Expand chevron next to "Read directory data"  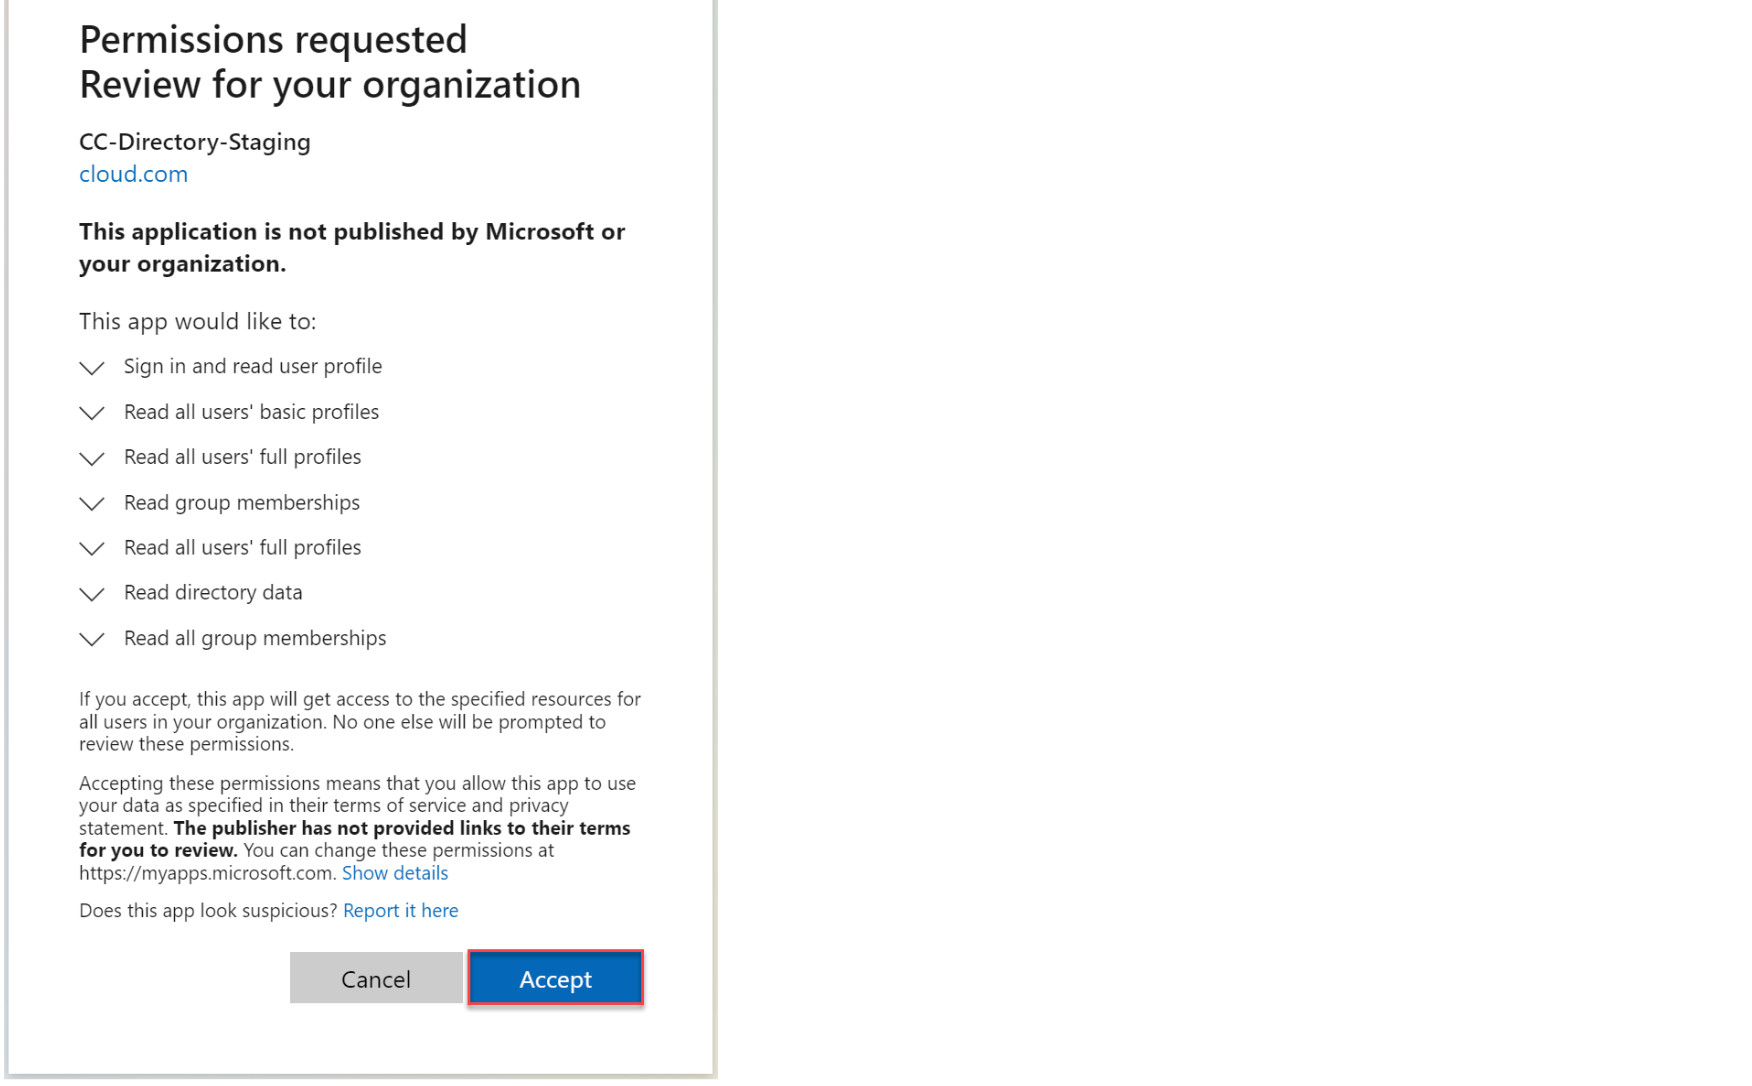(92, 594)
